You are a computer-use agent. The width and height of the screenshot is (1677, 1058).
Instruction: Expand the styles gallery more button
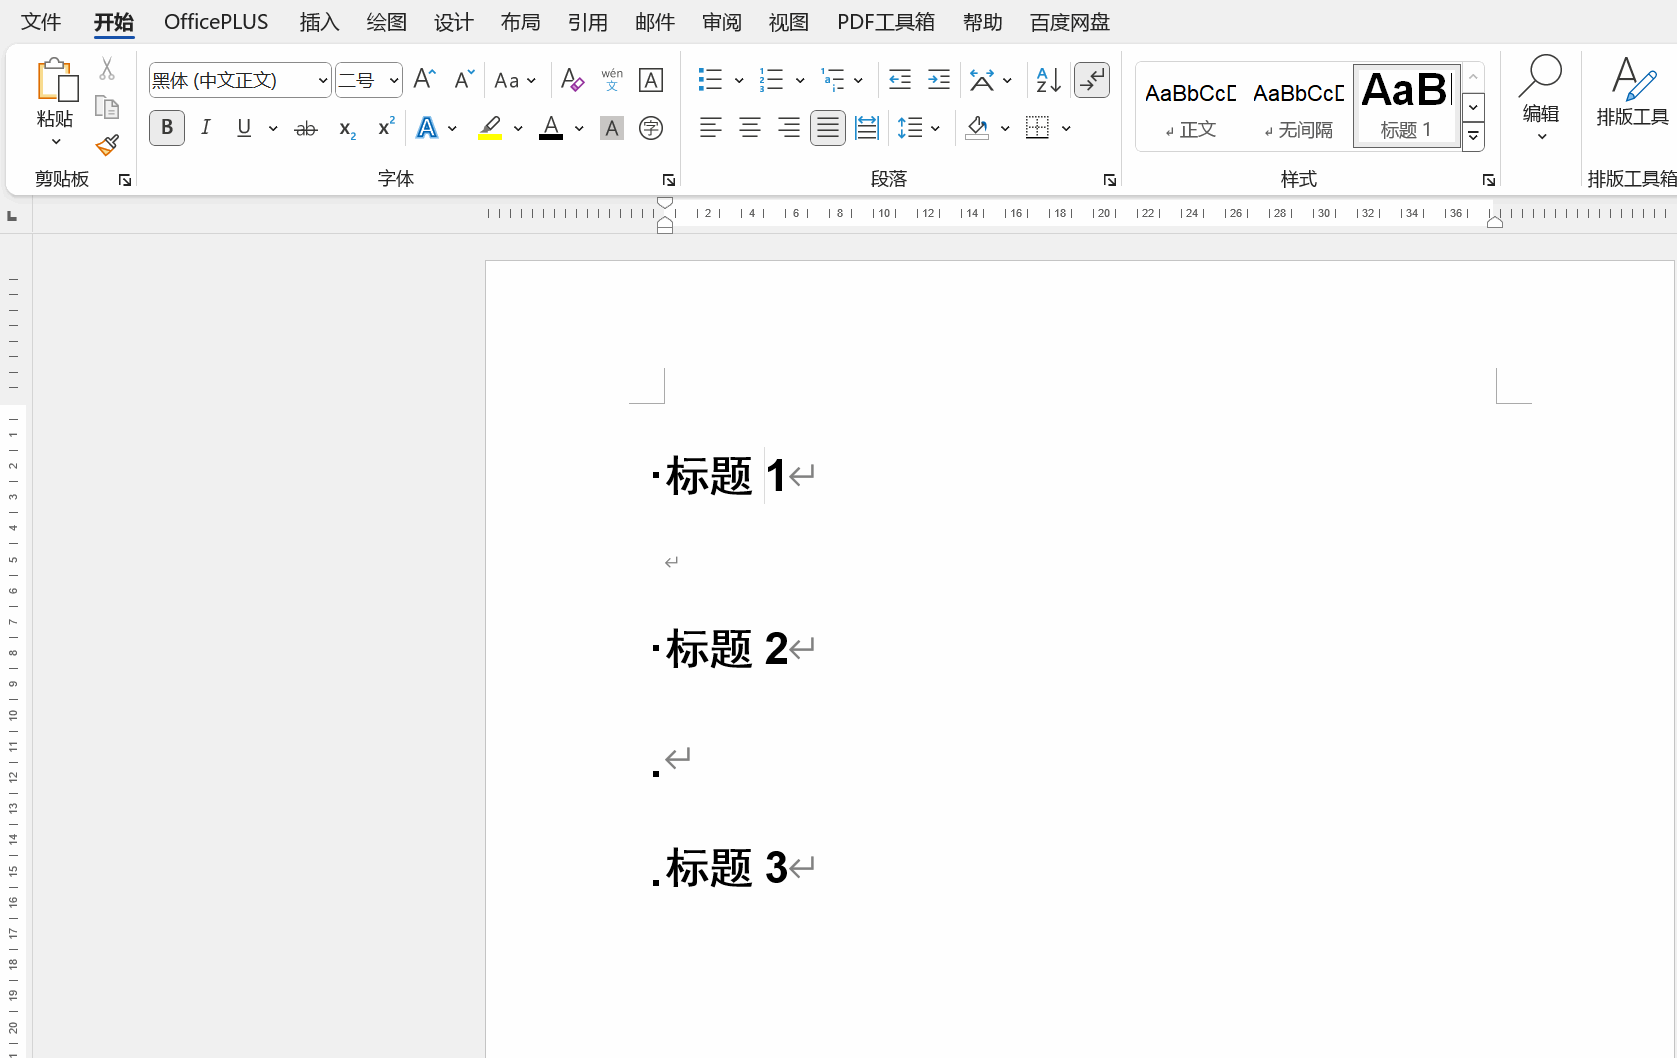1473,137
